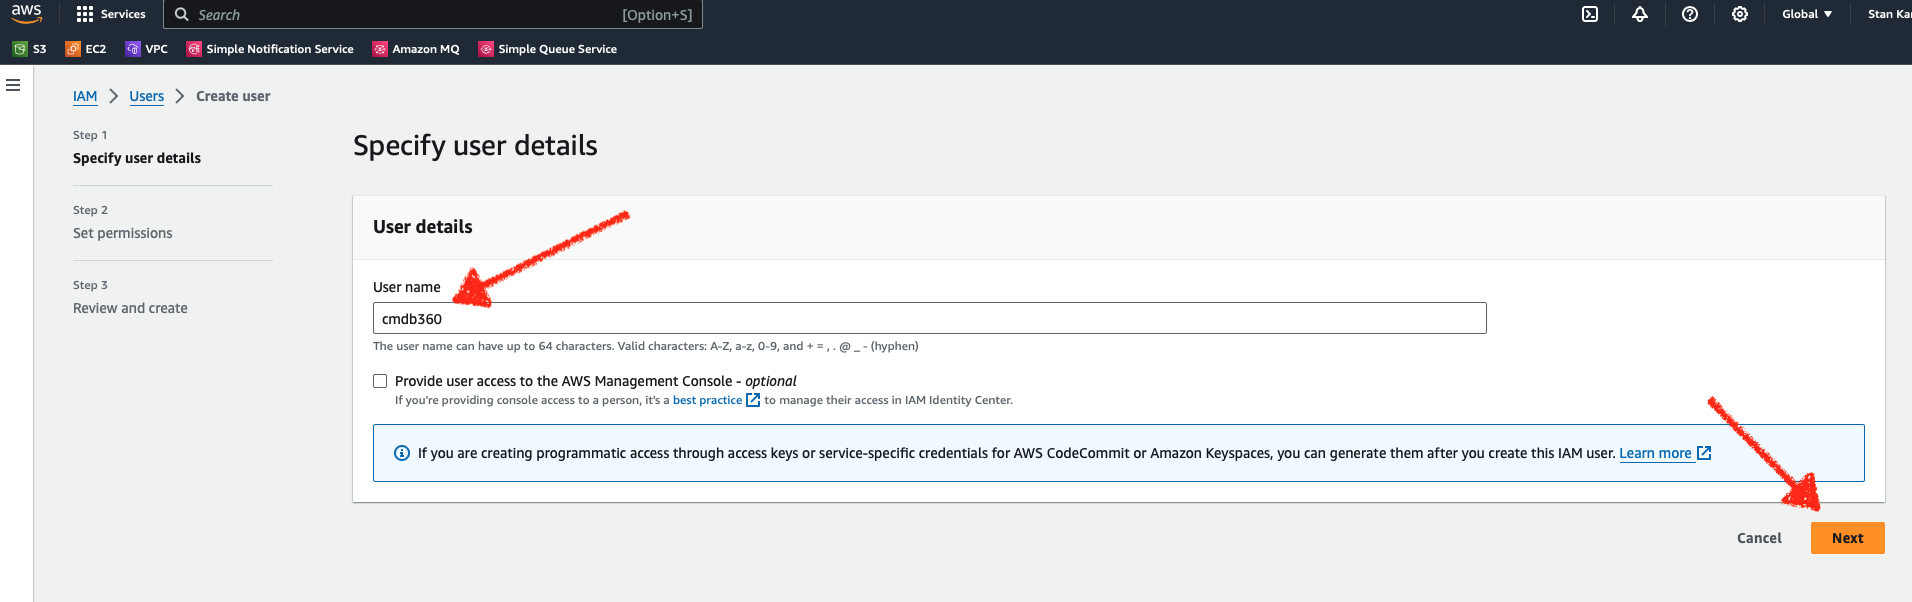Select Step 2 Set permissions
Viewport: 1912px width, 602px height.
pos(122,233)
